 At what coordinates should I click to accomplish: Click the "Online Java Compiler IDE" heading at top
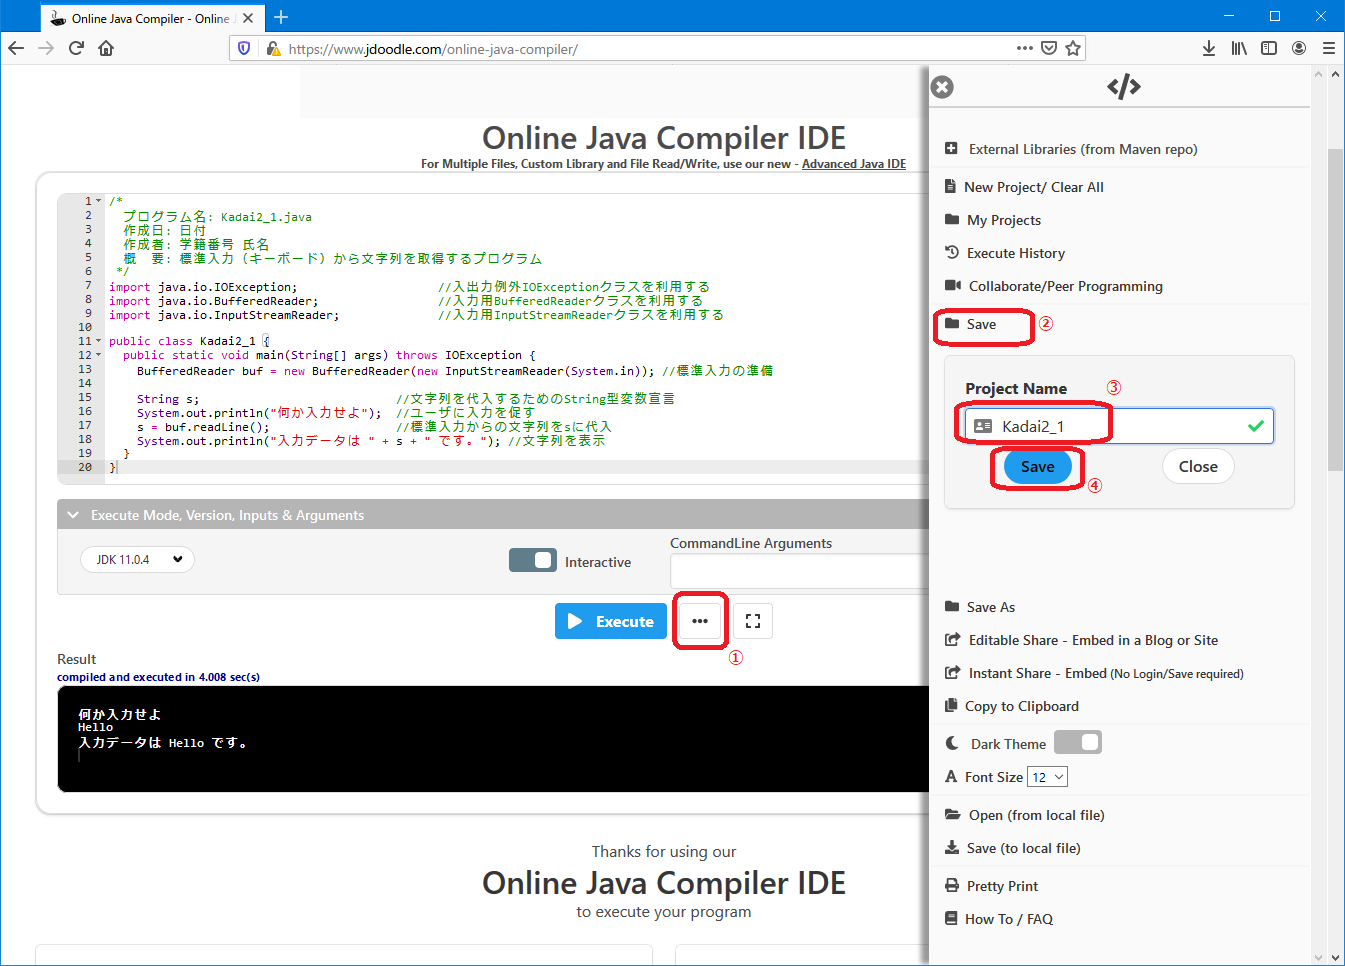664,138
